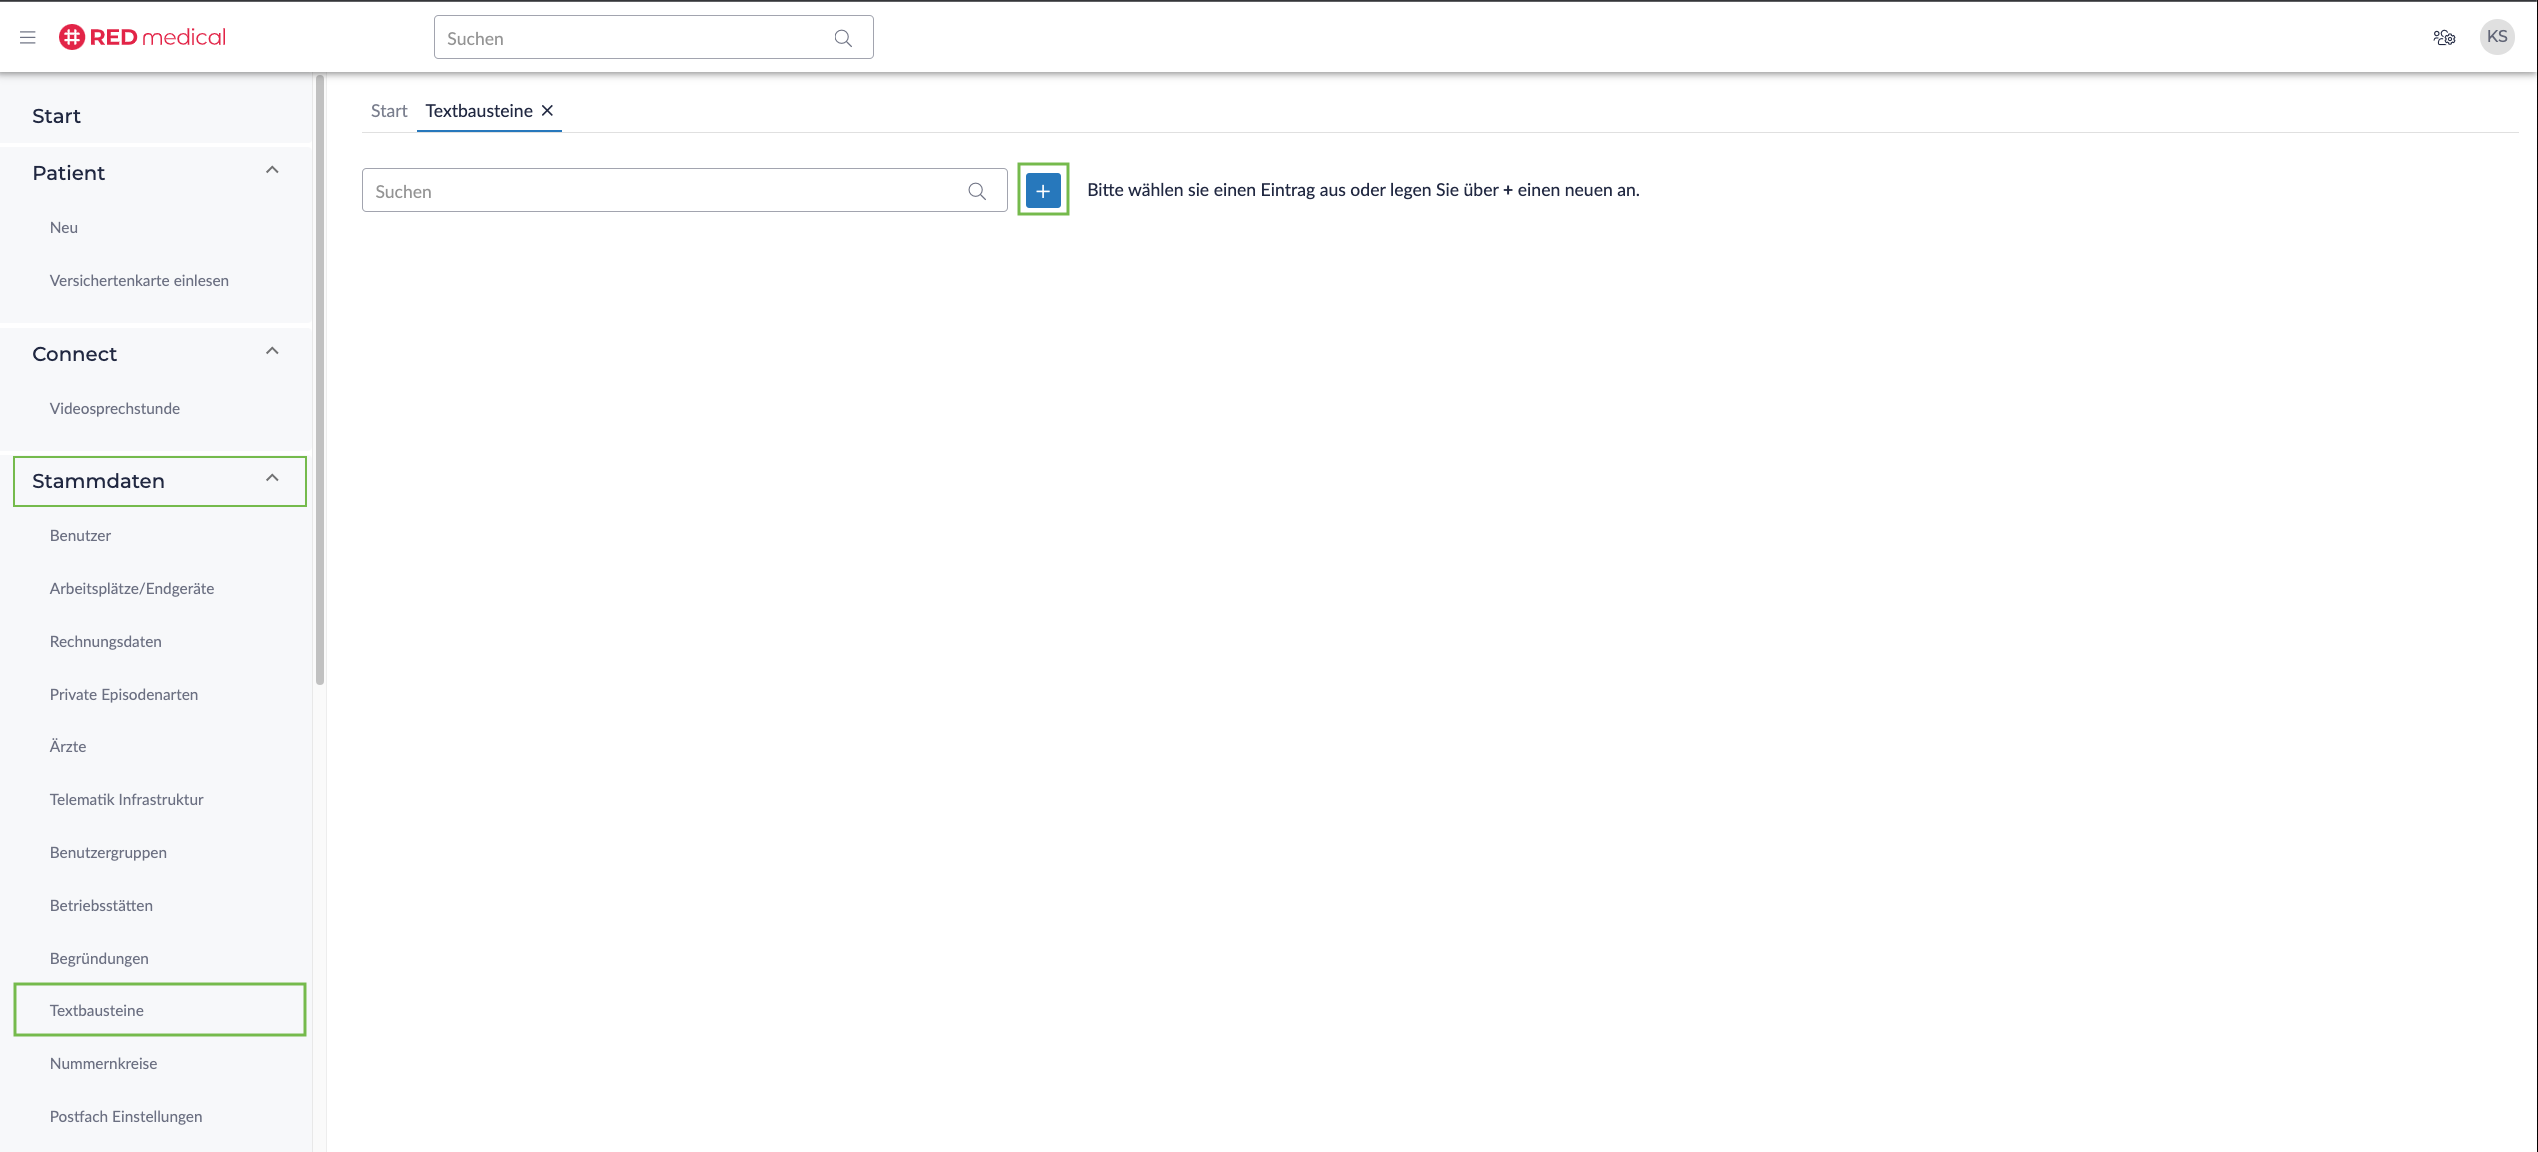Focus the Textbausteine search field
Image resolution: width=2538 pixels, height=1152 pixels.
(660, 191)
